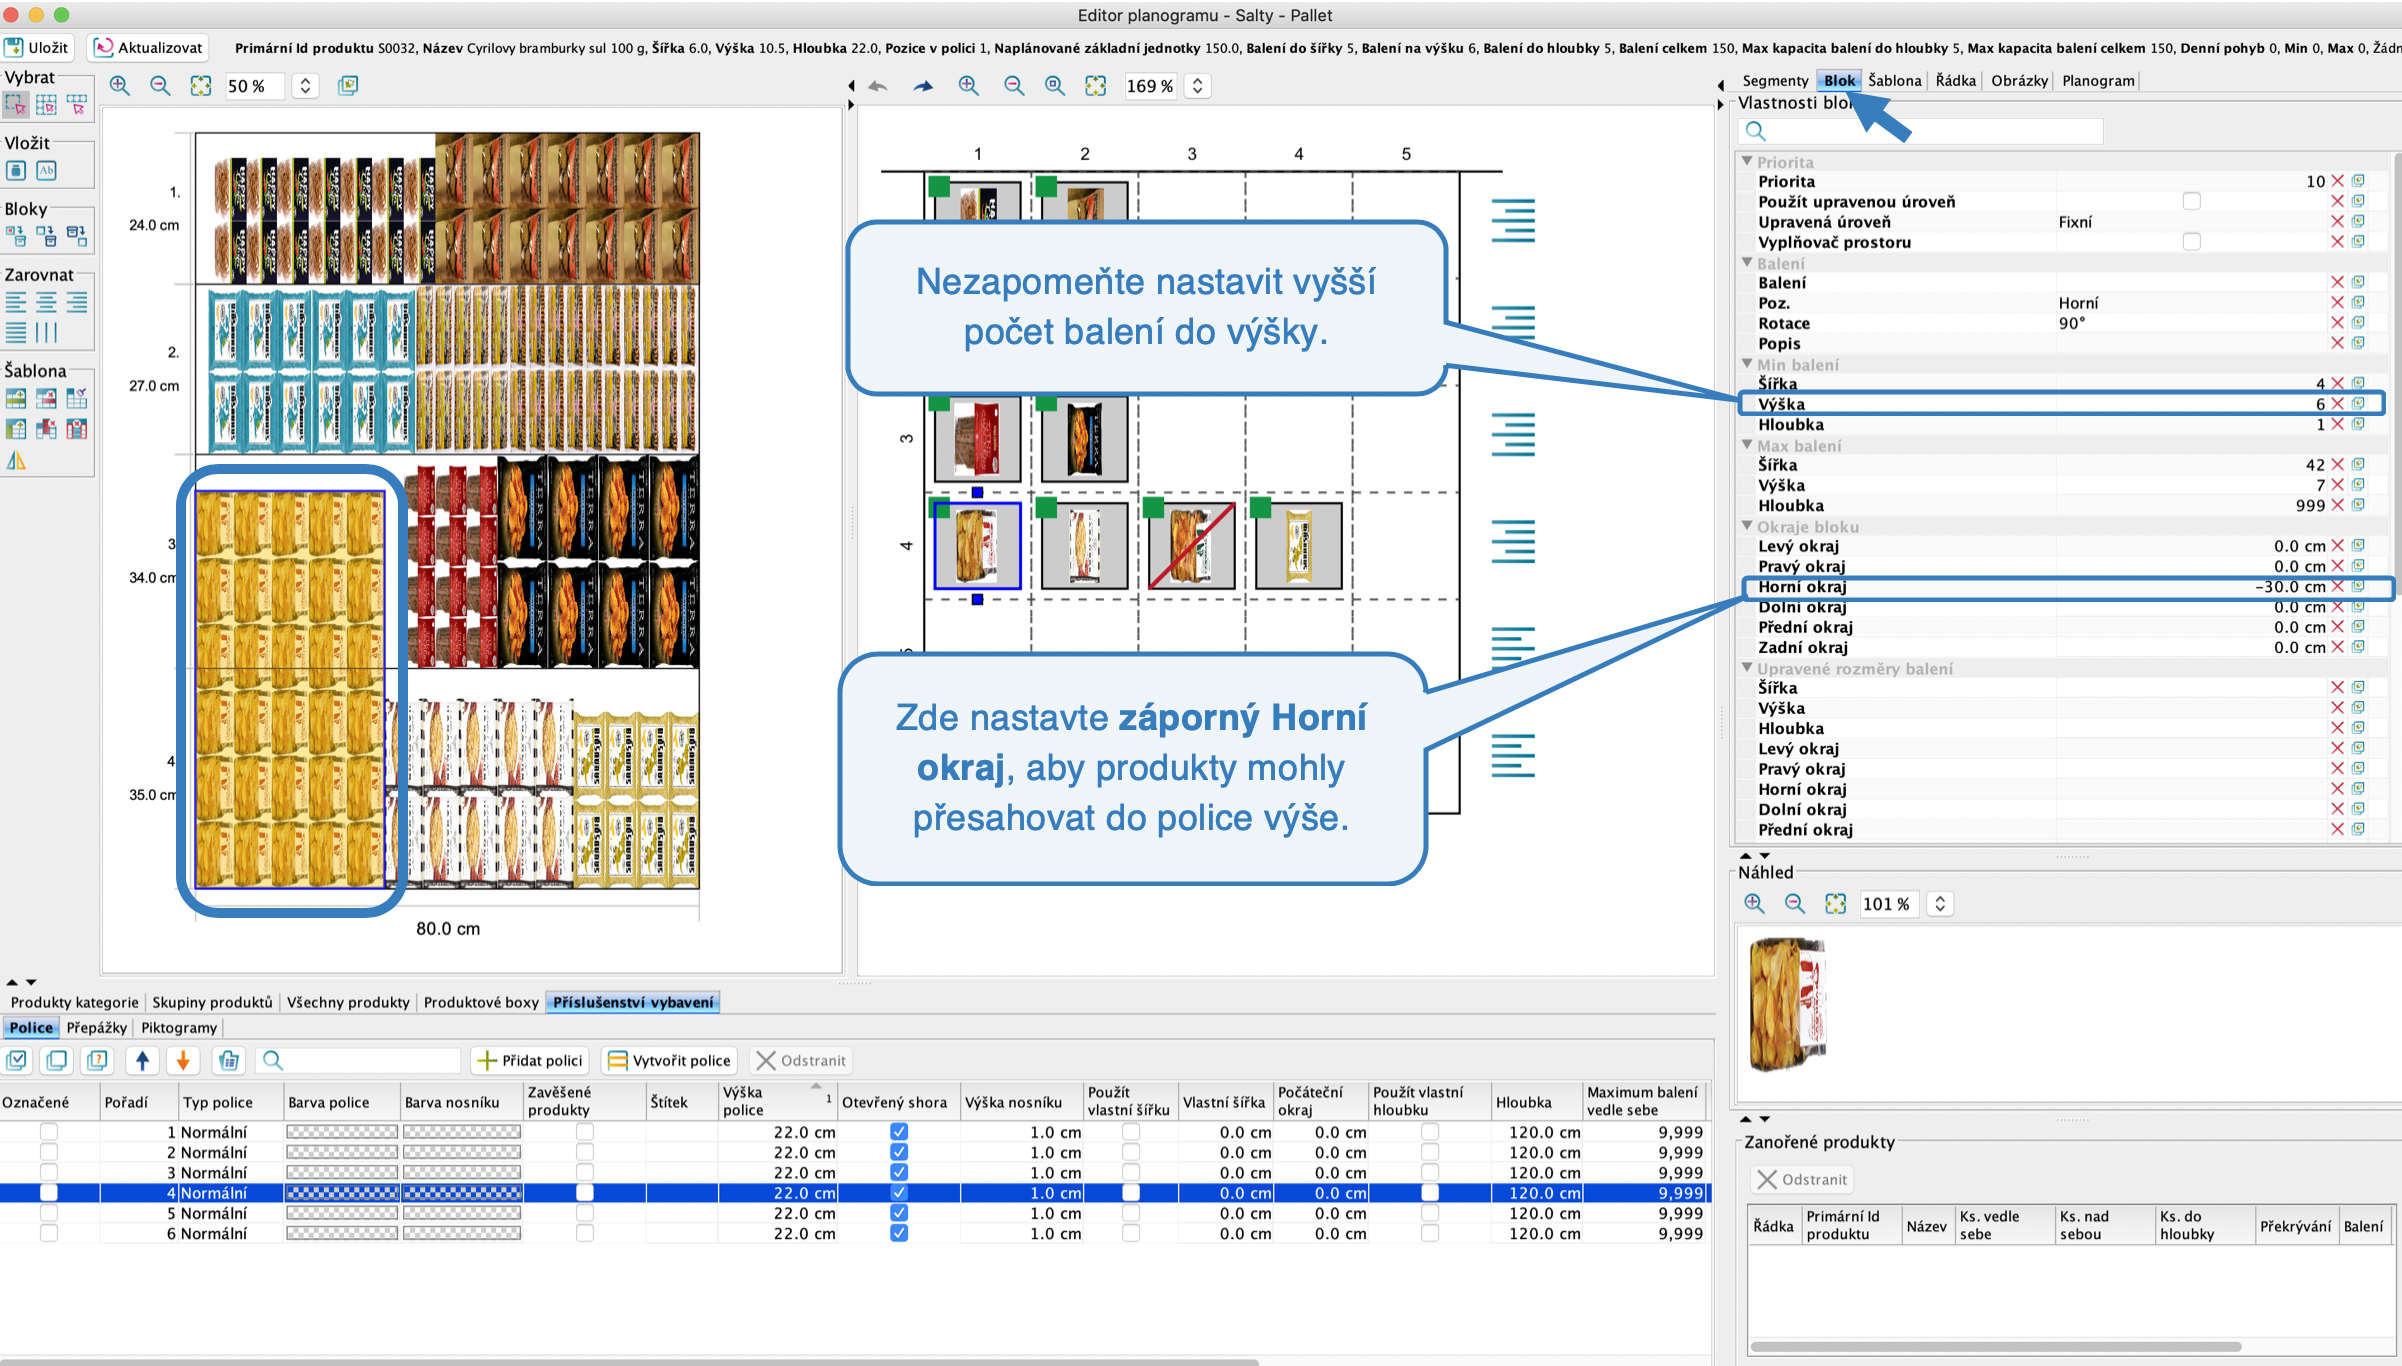
Task: Align left icon under Zarovnat
Action: (16, 303)
